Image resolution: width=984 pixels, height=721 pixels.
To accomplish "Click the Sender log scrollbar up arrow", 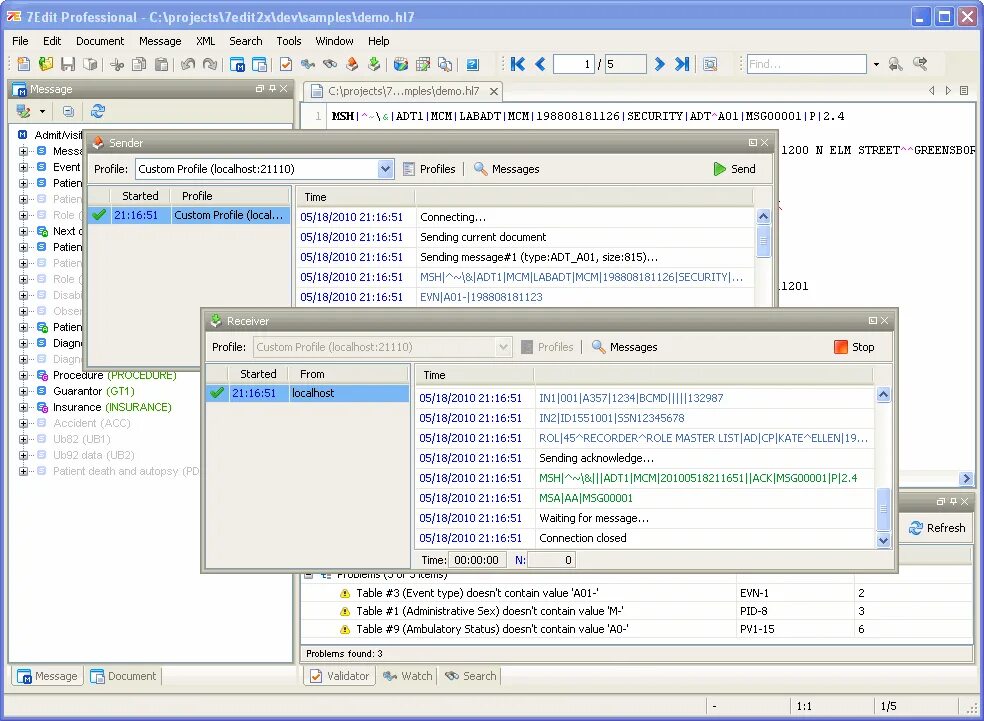I will pos(763,216).
